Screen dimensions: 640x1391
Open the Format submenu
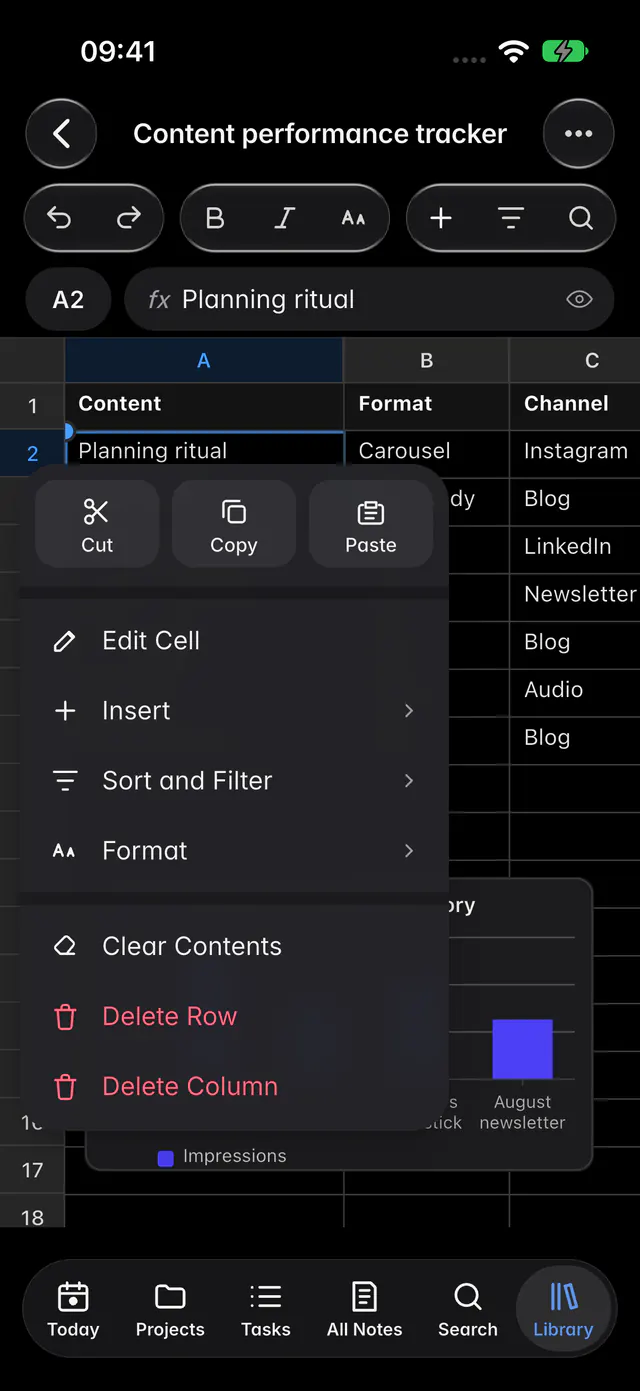point(234,851)
